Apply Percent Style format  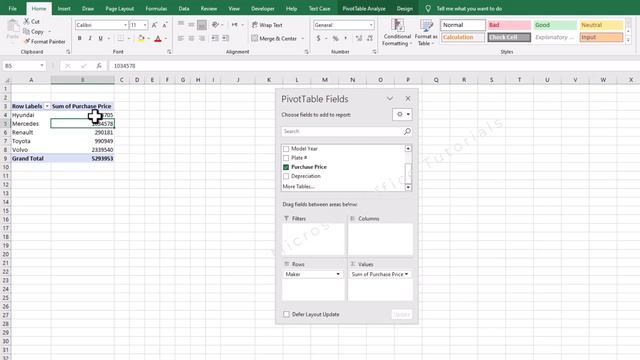point(336,38)
